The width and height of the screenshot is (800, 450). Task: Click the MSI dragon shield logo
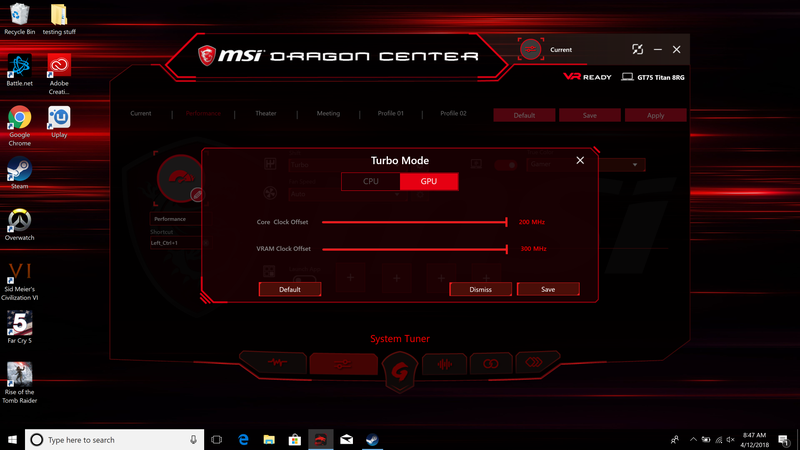tap(207, 56)
